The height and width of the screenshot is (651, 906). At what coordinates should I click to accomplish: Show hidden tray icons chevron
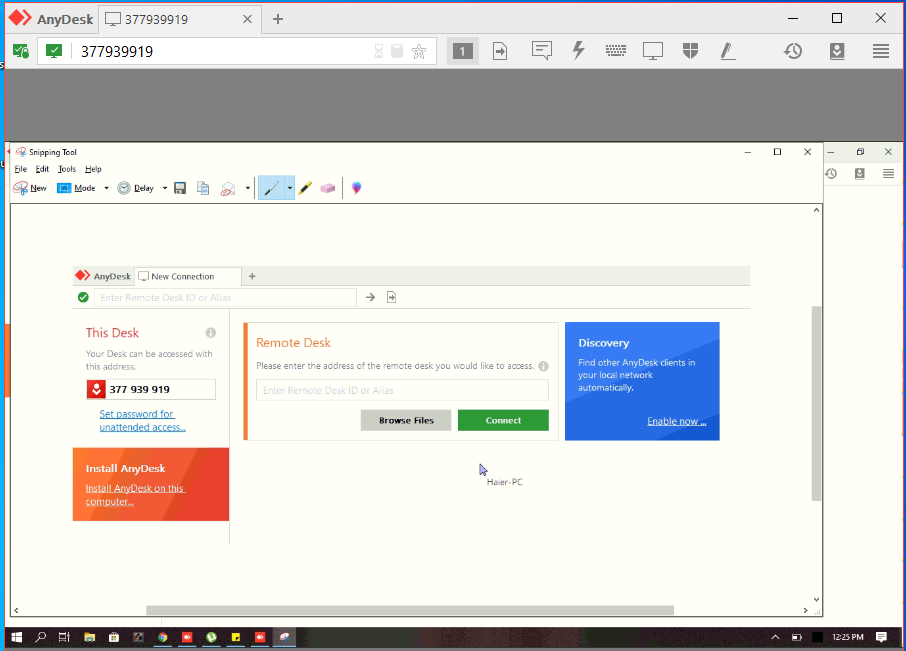pyautogui.click(x=775, y=637)
